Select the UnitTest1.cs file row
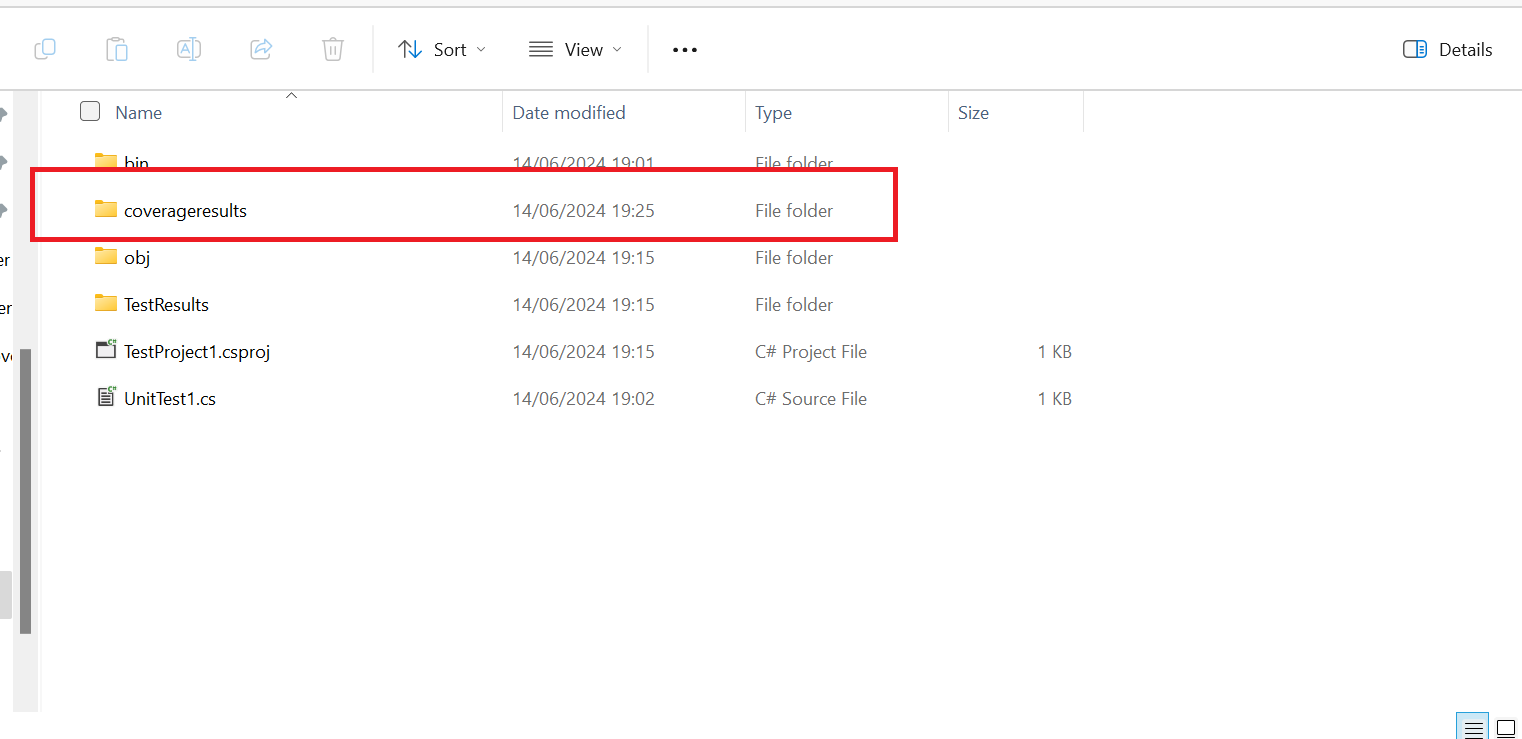This screenshot has height=739, width=1522. coord(170,398)
